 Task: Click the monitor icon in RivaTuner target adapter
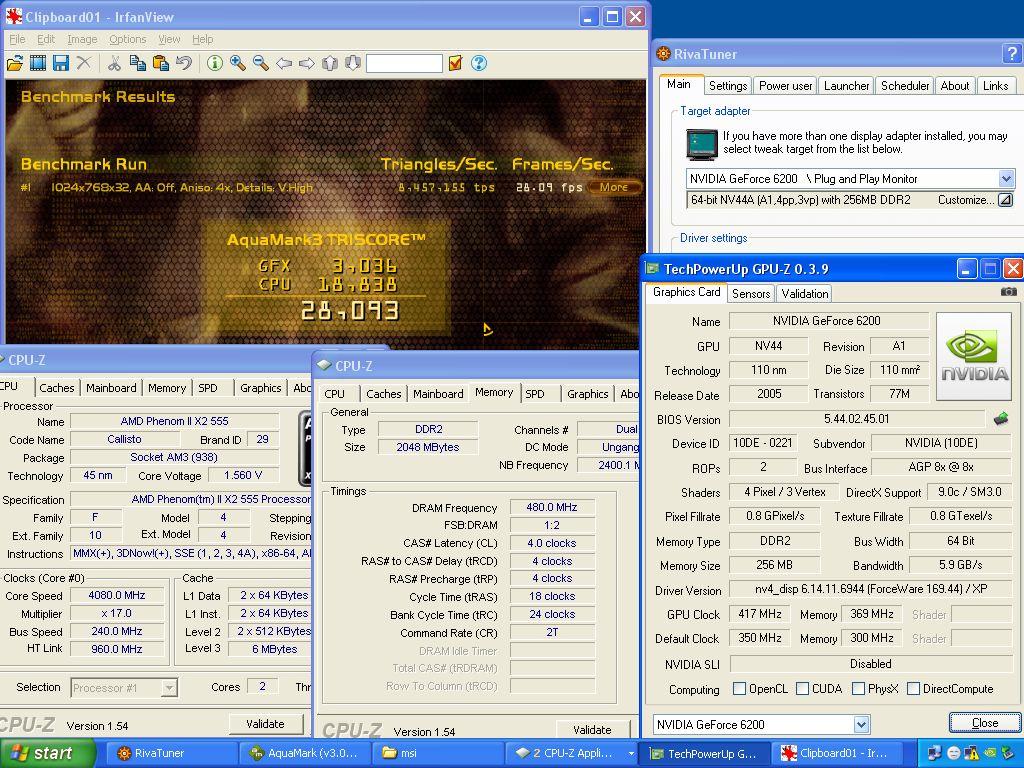(x=702, y=144)
